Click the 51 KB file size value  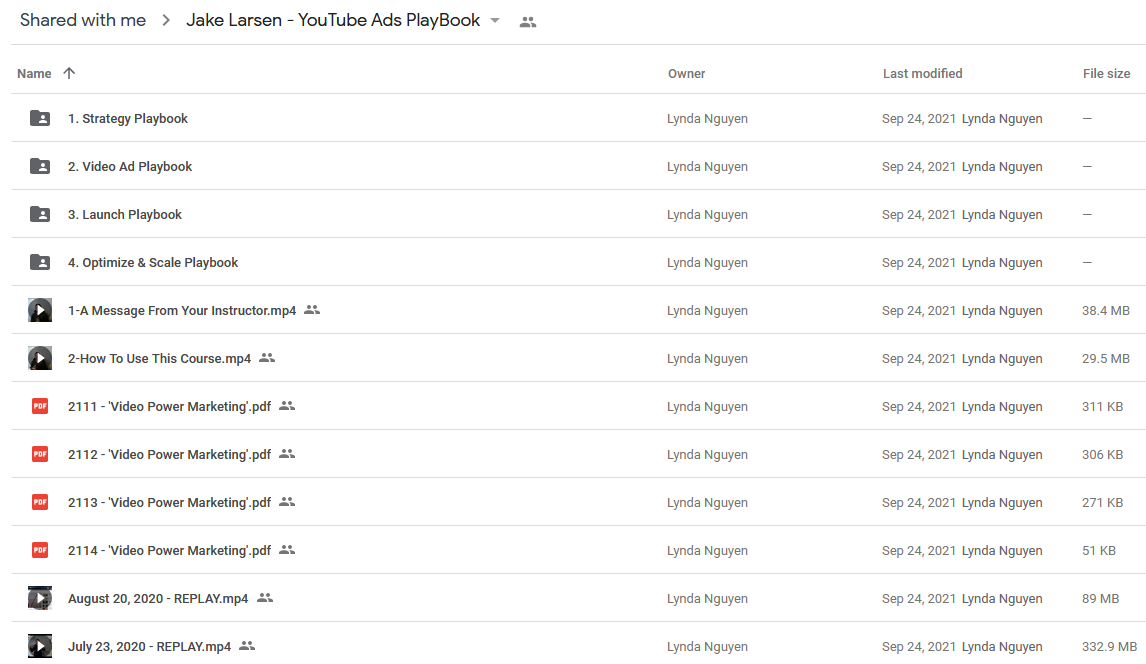[1098, 551]
